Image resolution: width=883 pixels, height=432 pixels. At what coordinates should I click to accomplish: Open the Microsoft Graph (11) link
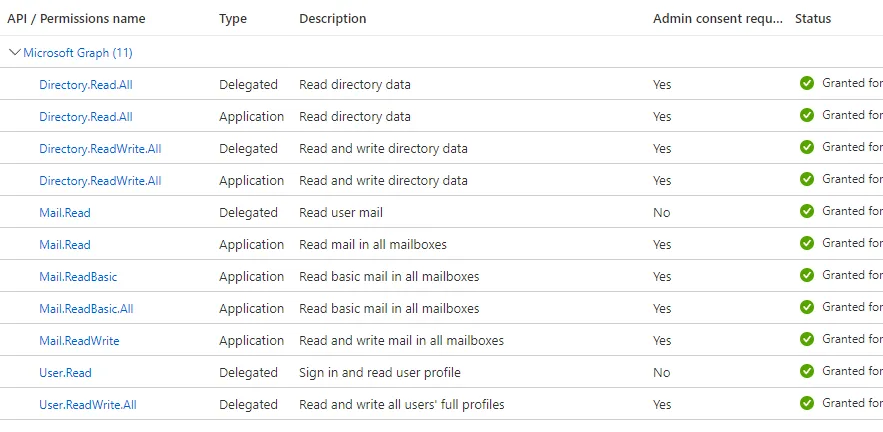[78, 52]
